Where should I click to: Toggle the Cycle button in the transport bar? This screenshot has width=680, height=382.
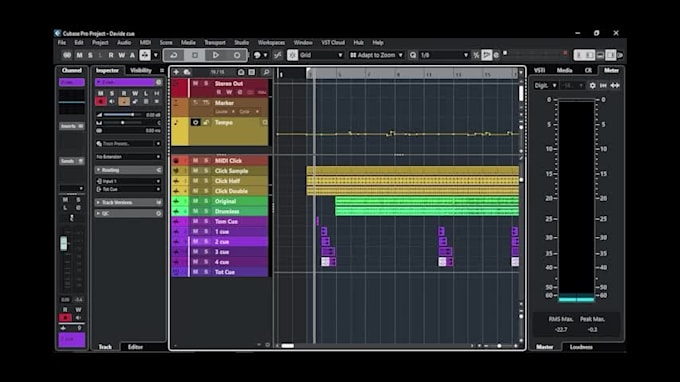pos(173,55)
